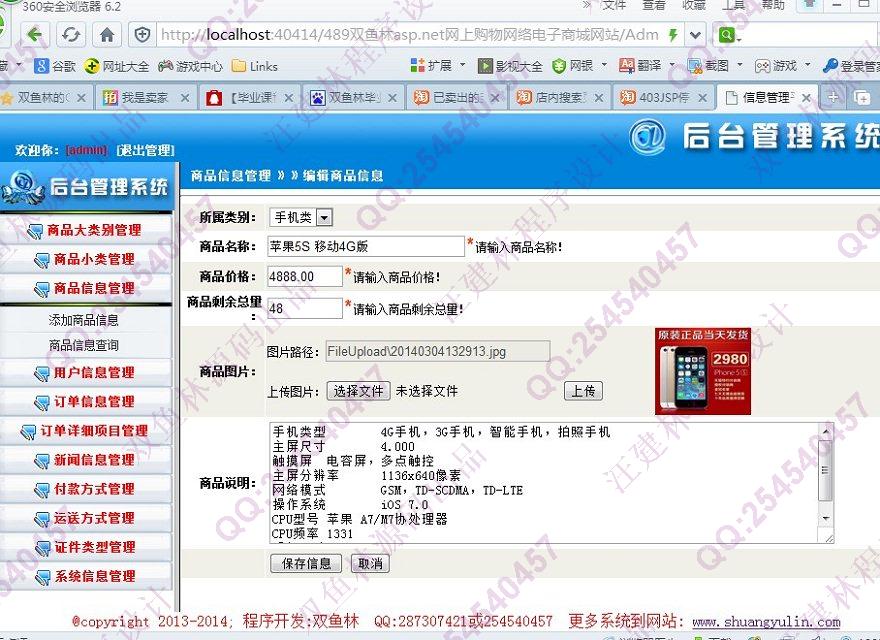The height and width of the screenshot is (640, 880).
Task: Click the browser back arrow icon
Action: pyautogui.click(x=35, y=35)
